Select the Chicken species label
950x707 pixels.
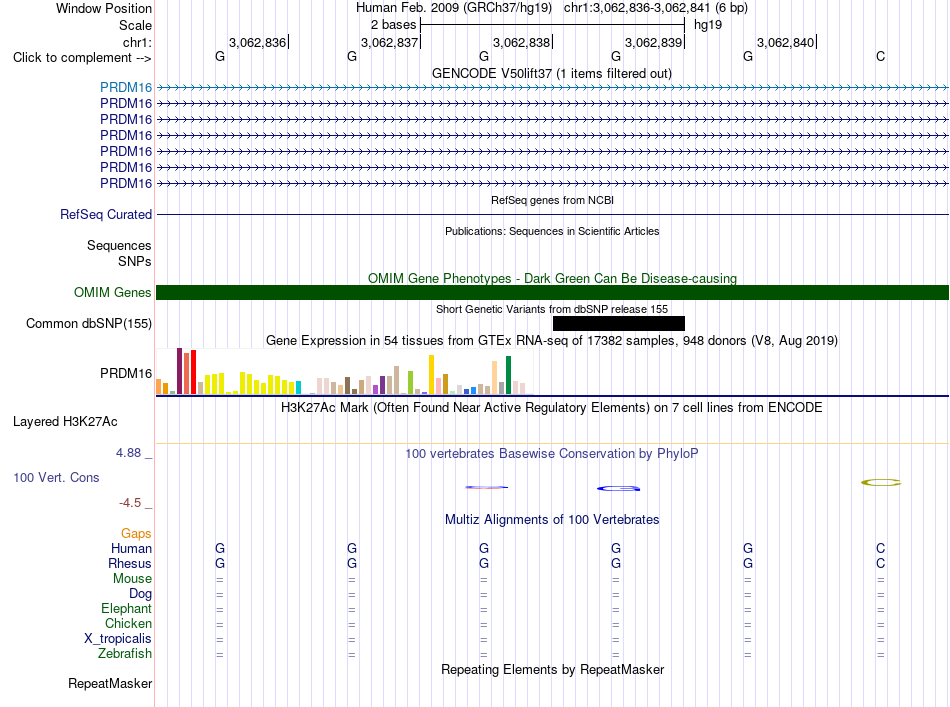click(x=128, y=623)
